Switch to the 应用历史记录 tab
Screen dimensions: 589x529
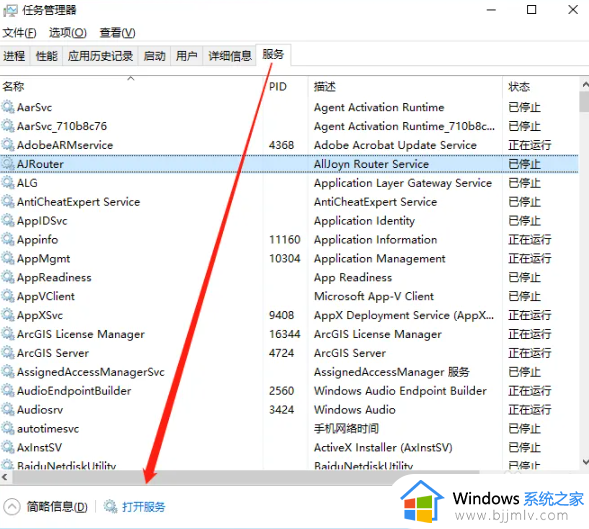point(100,56)
